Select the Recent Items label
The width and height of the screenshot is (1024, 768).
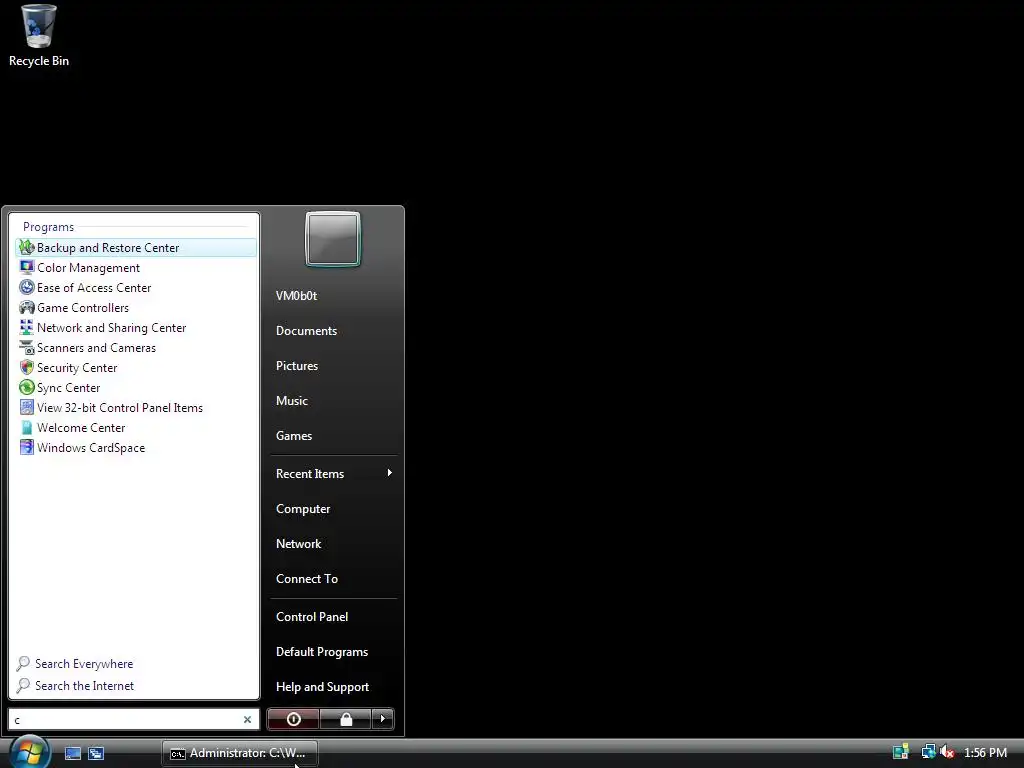pos(310,474)
